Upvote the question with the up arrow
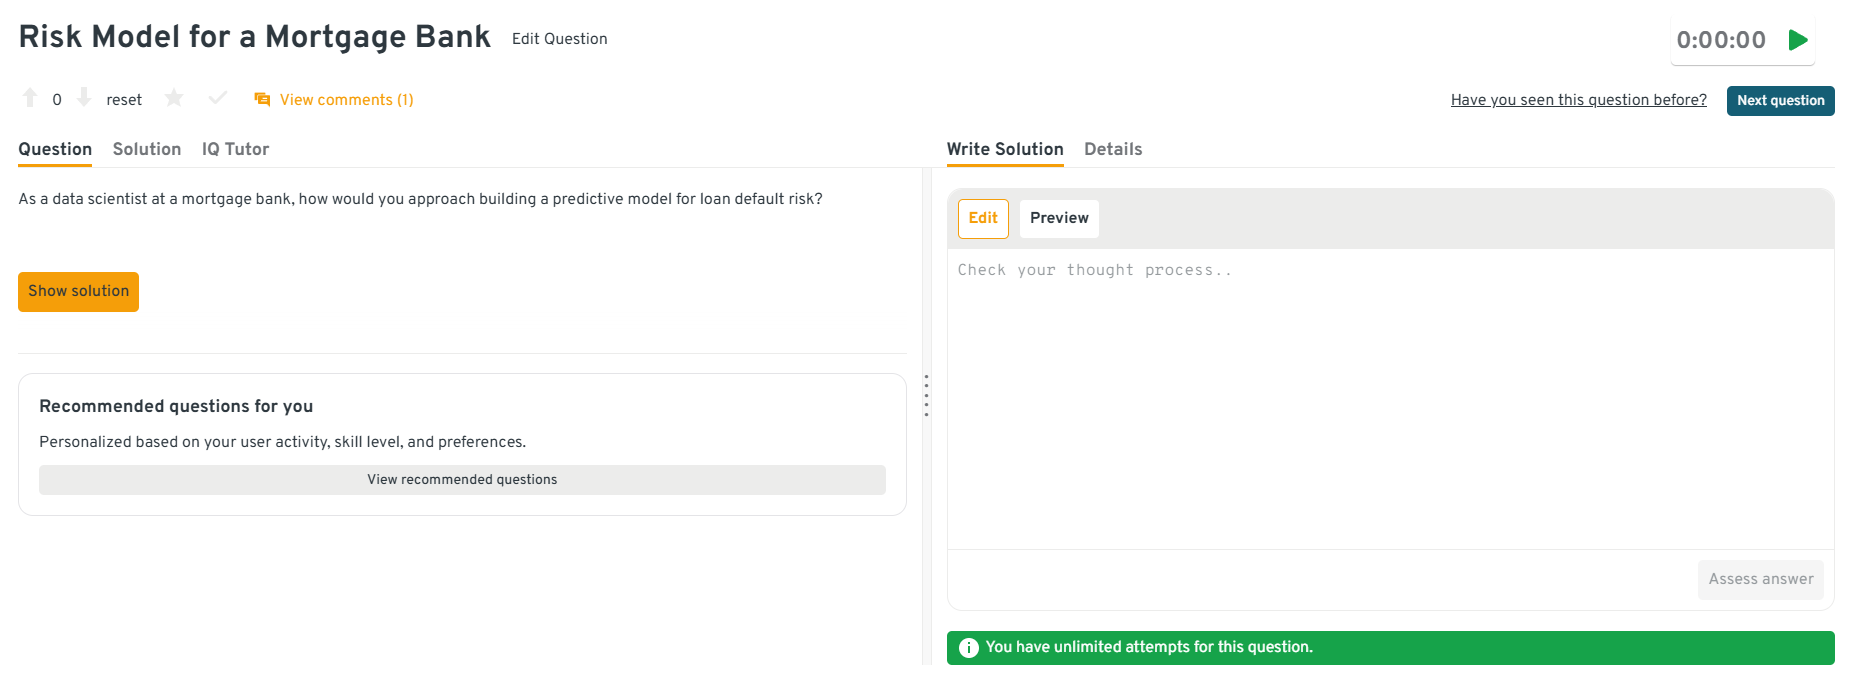 30,98
